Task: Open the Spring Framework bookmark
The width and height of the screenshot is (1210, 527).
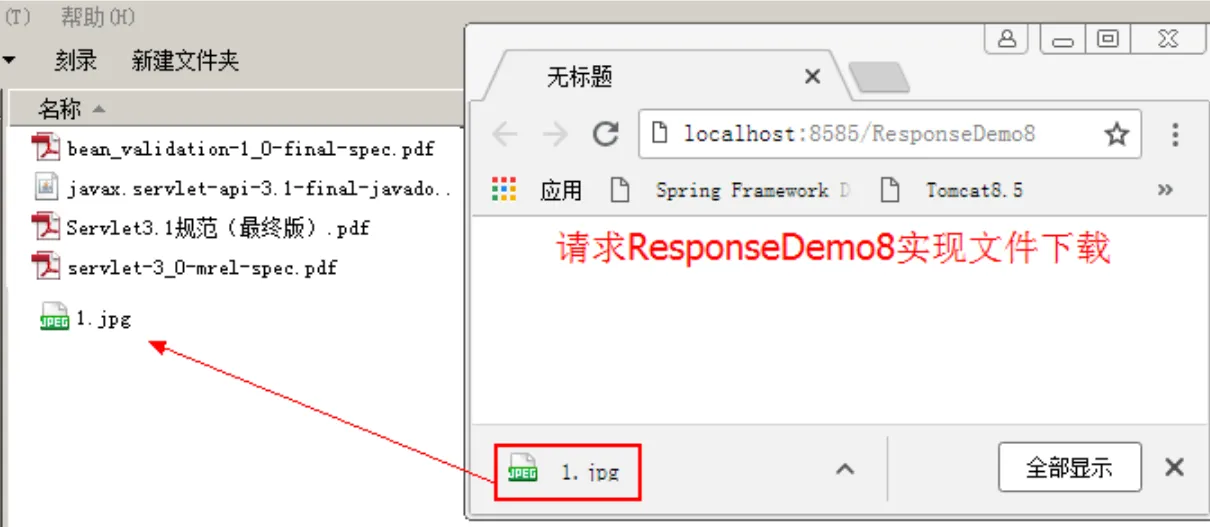Action: coord(730,190)
